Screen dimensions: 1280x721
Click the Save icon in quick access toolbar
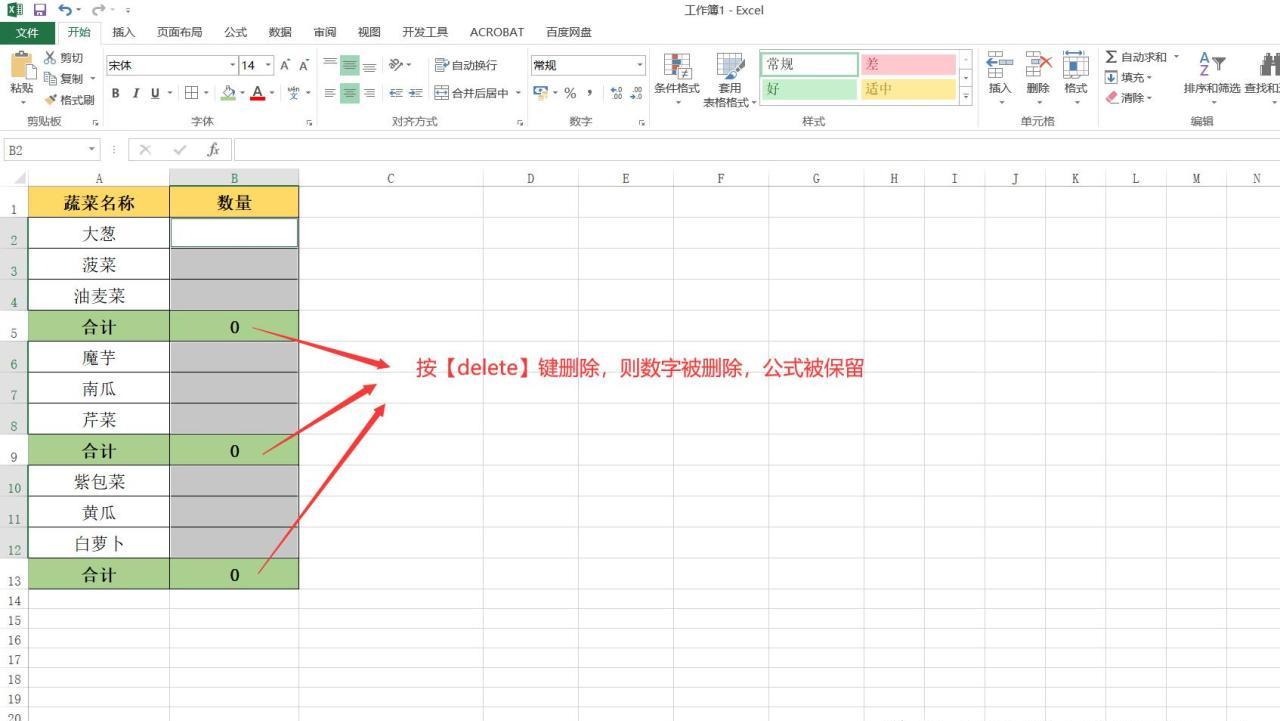(39, 10)
